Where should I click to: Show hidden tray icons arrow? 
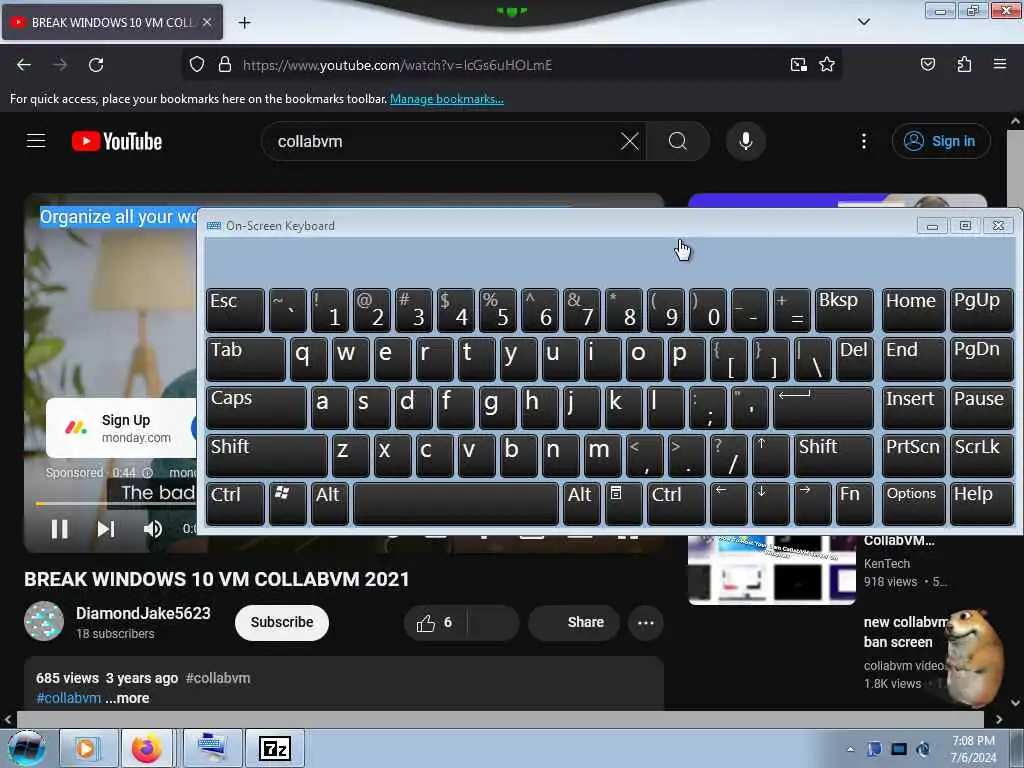point(850,749)
